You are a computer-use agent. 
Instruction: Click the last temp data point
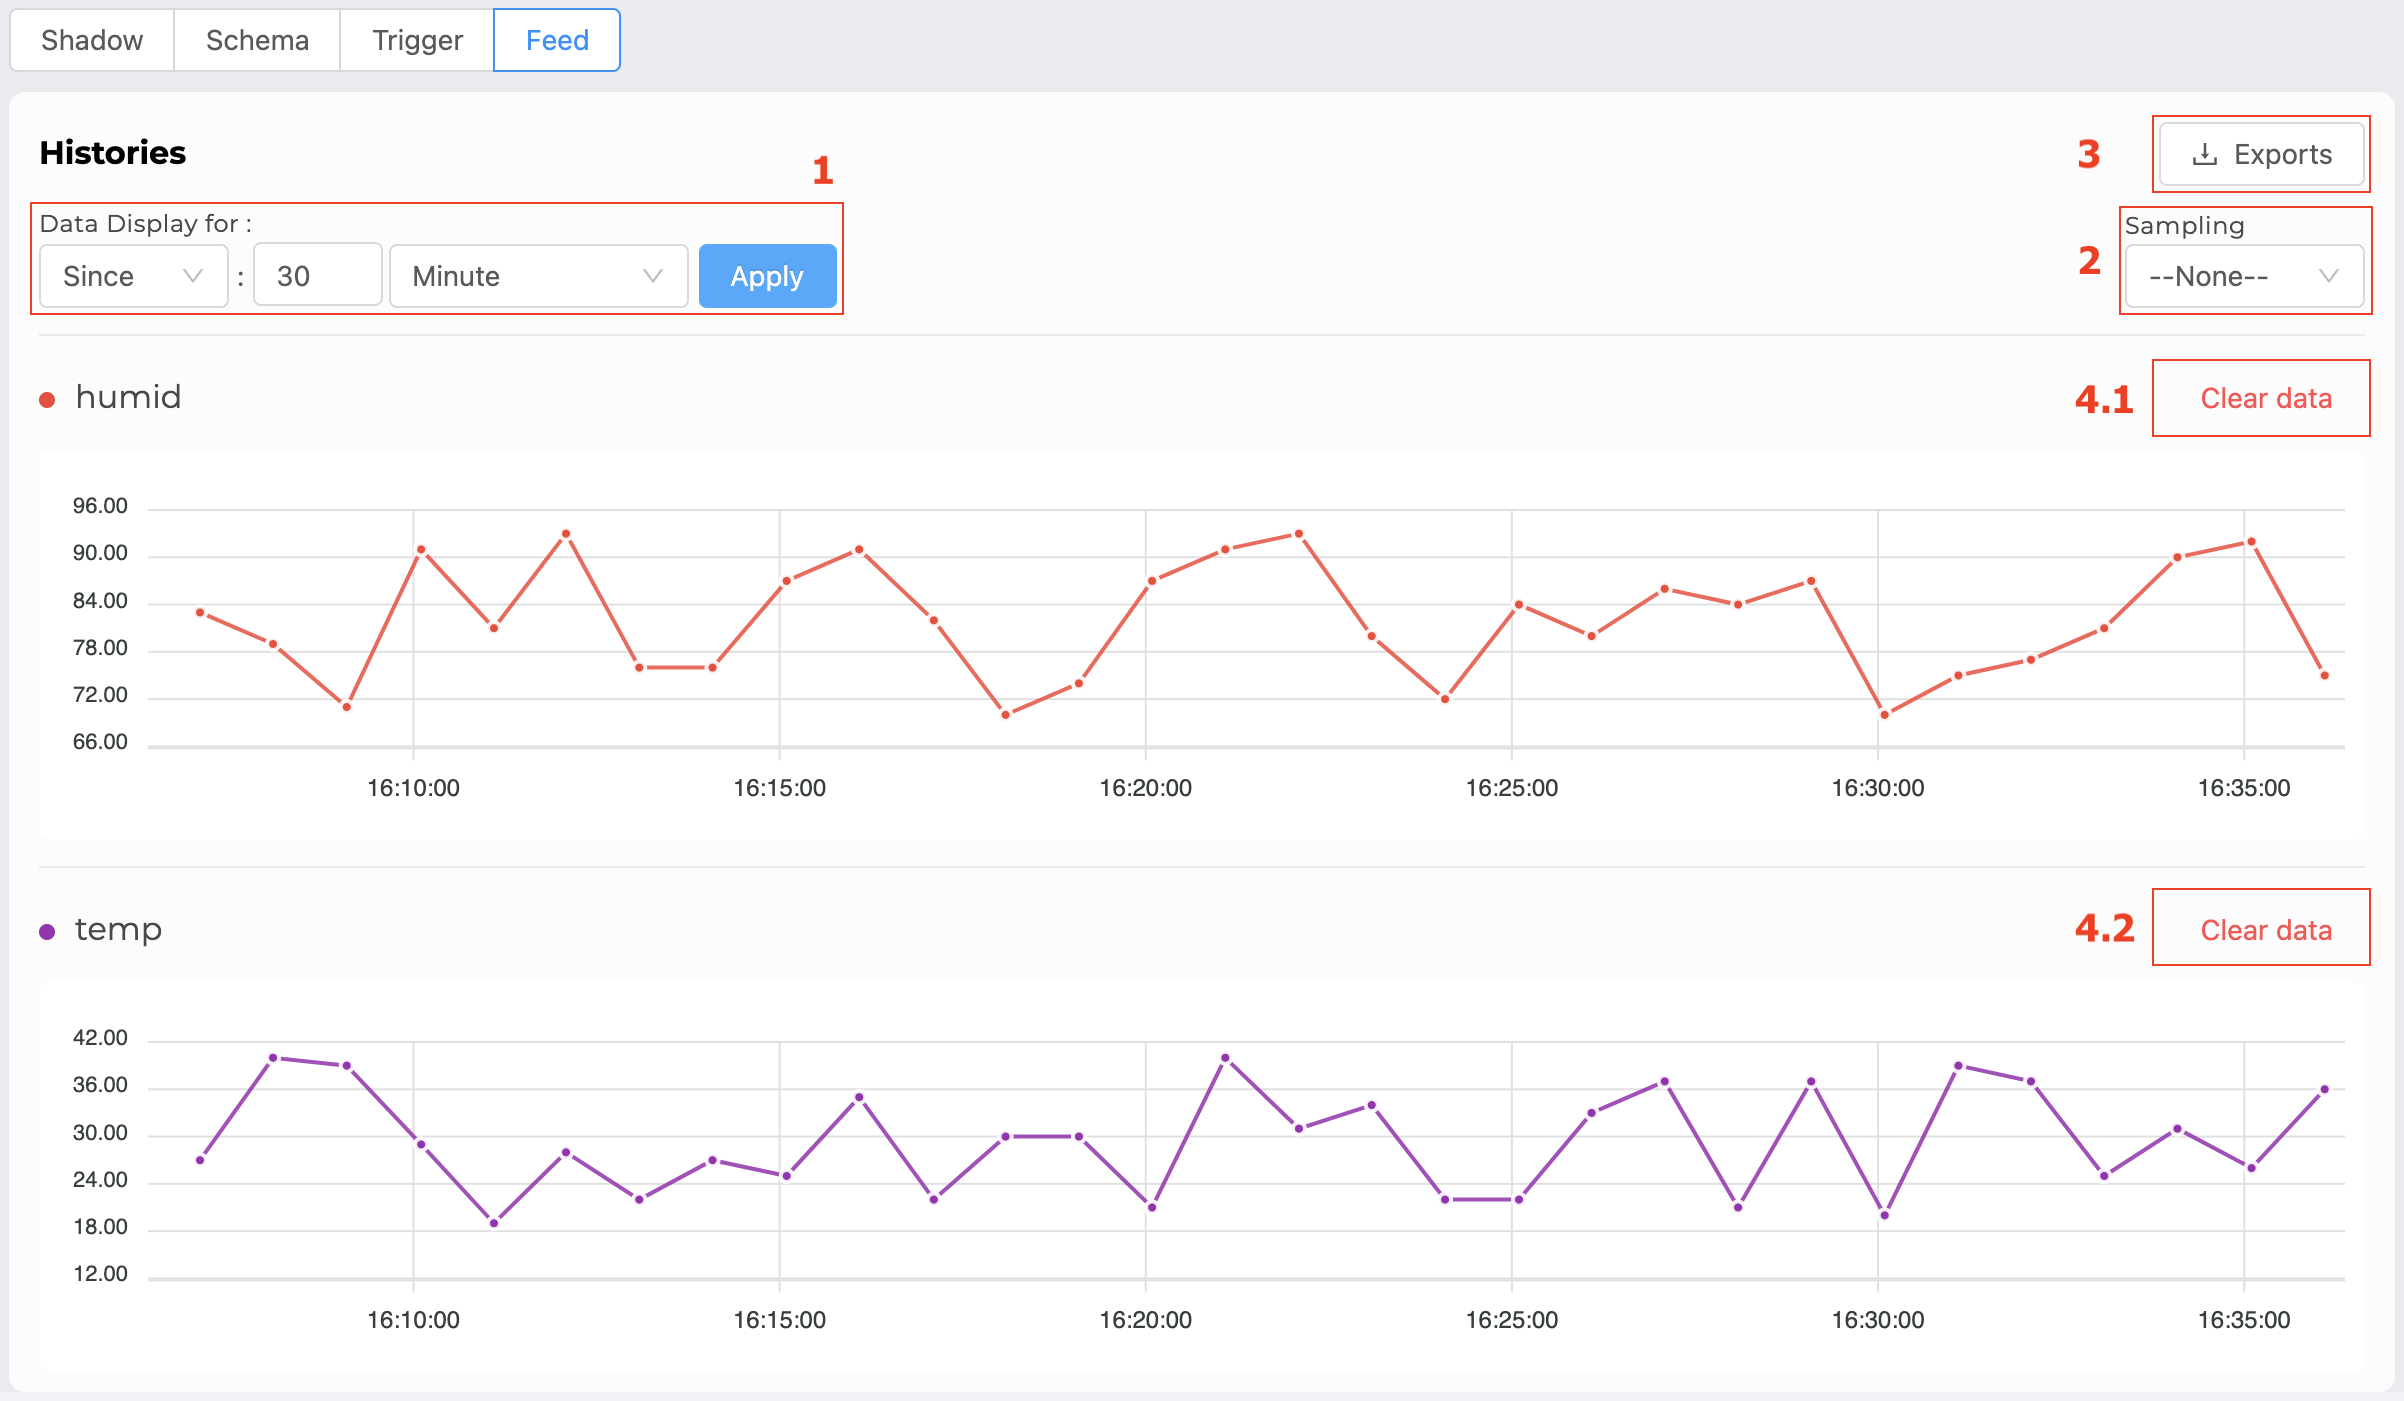[2324, 1089]
